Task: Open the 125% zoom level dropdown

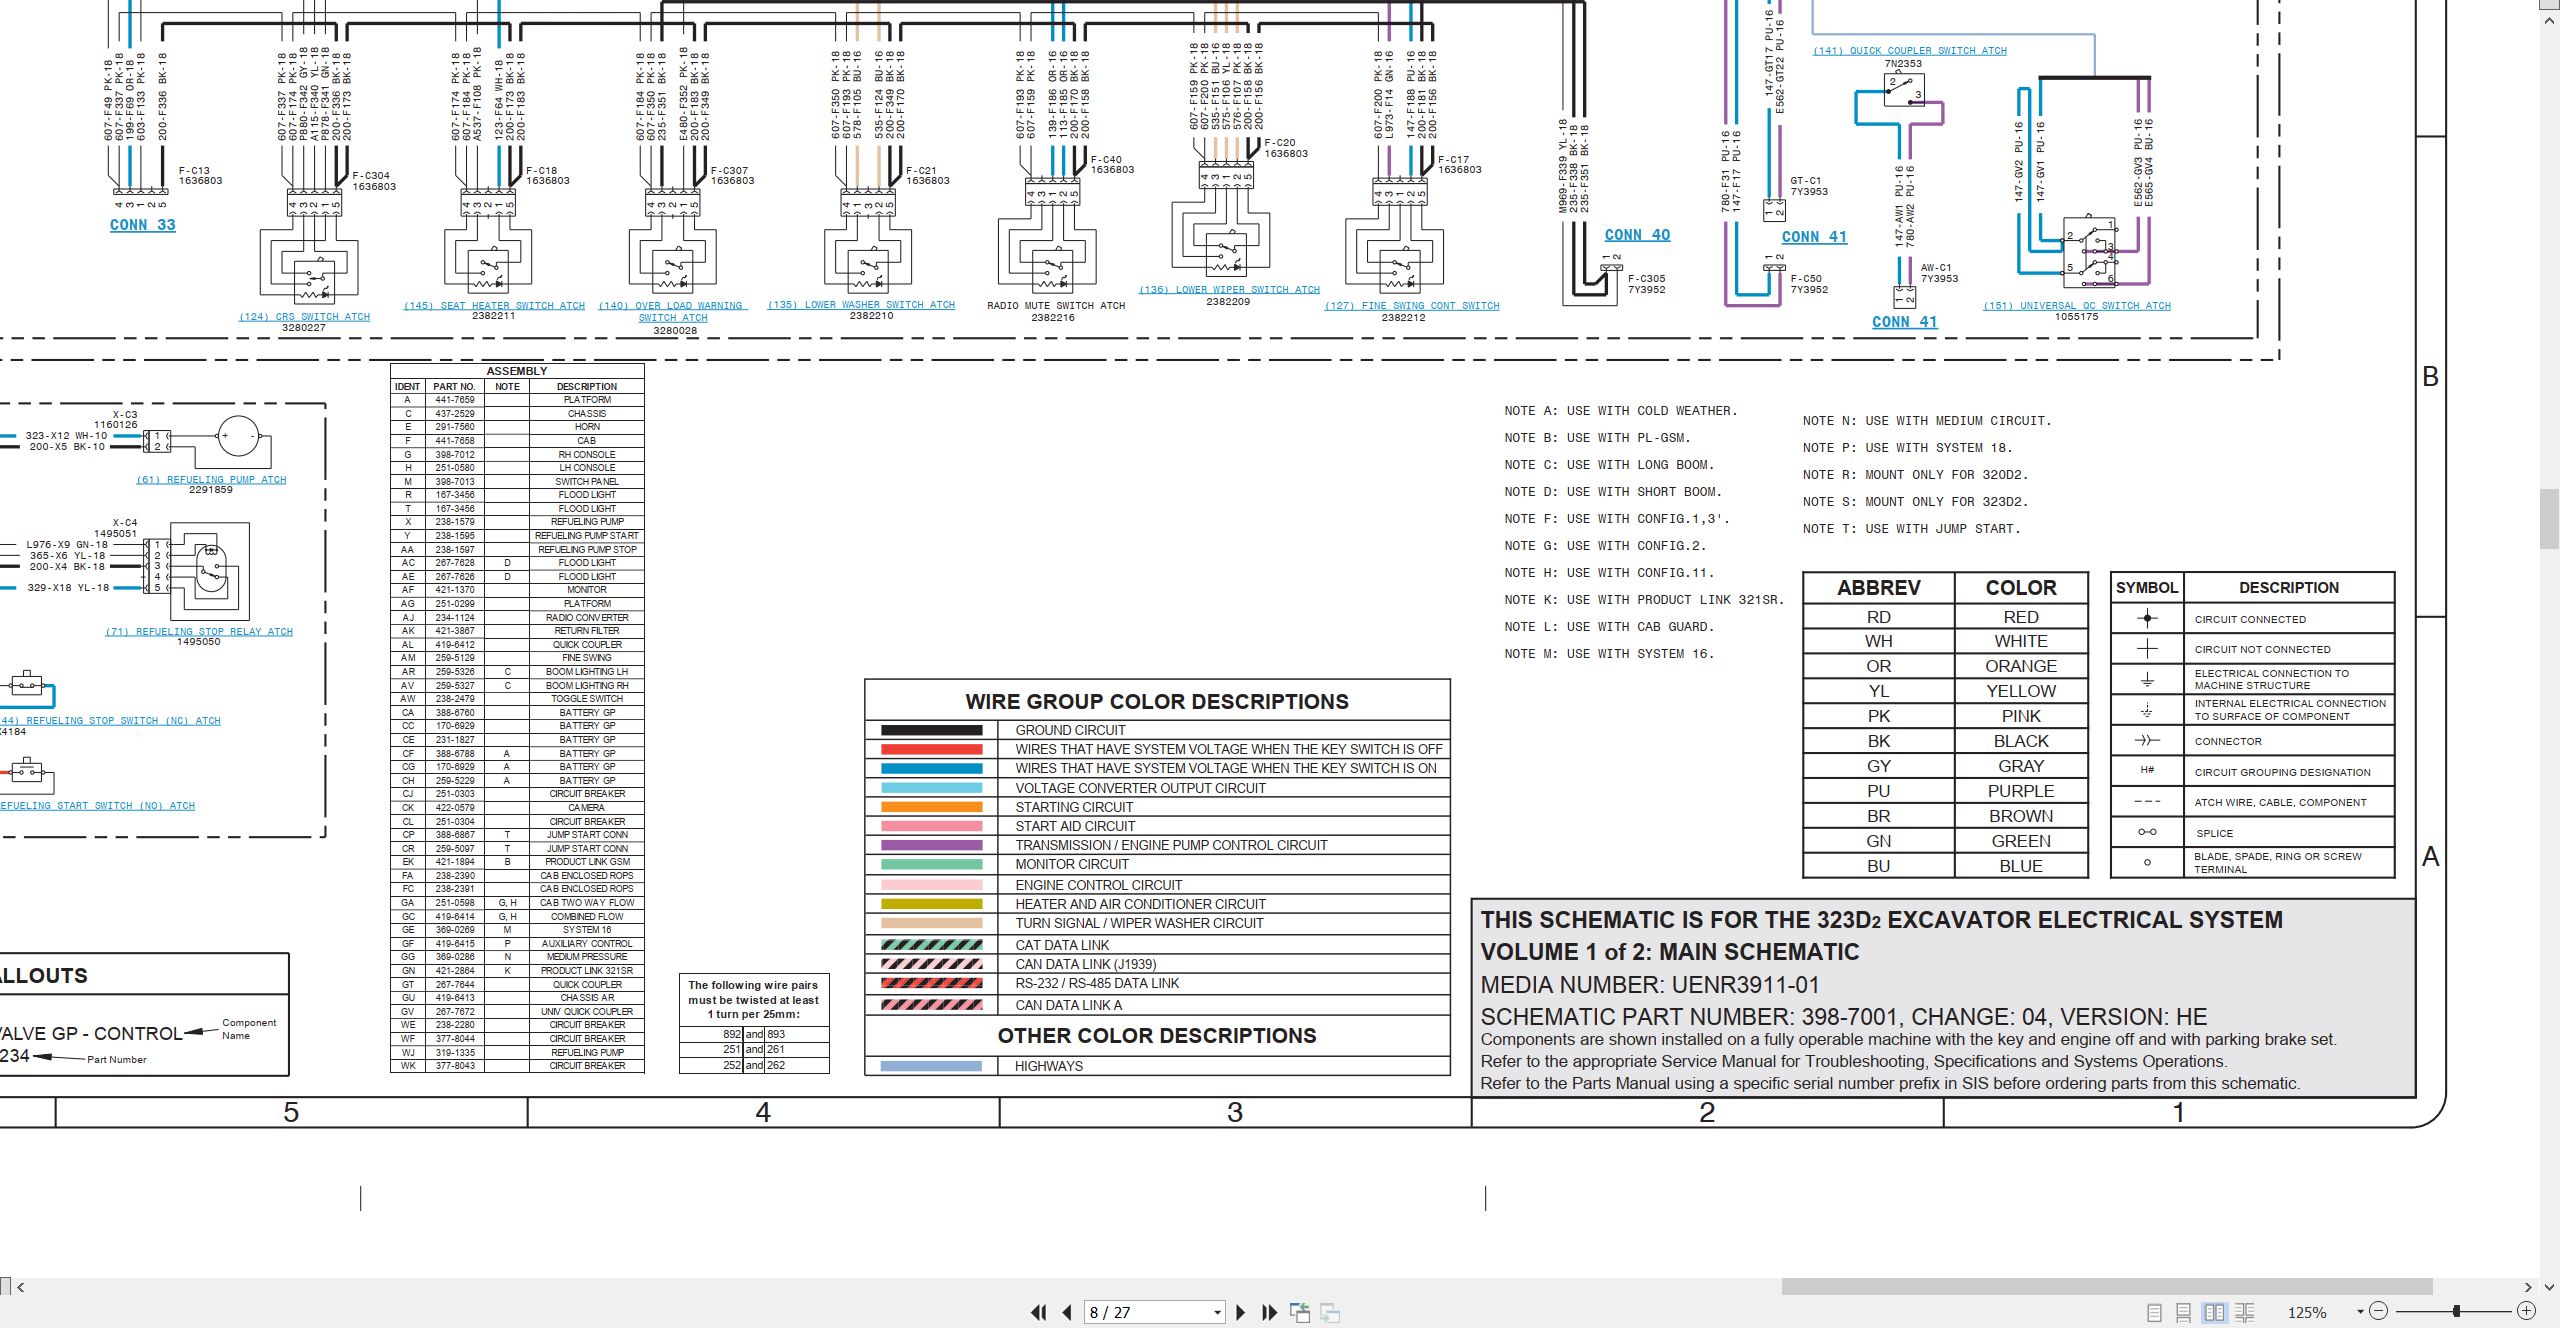Action: [x=2360, y=1312]
